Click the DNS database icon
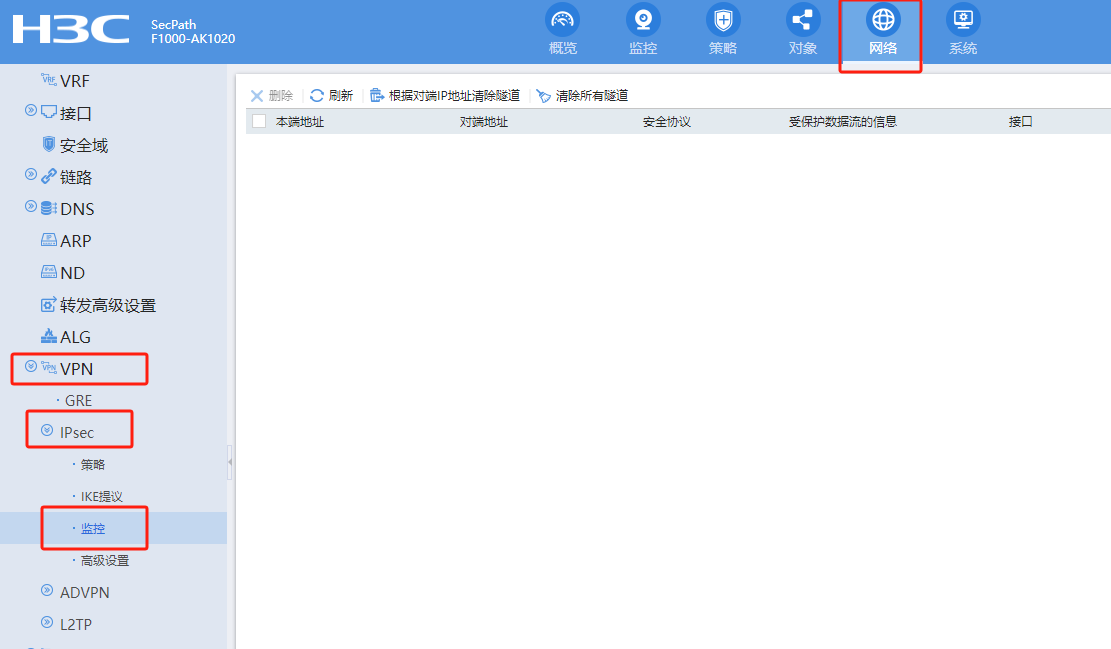Screen dimensions: 1111x649 coord(49,208)
